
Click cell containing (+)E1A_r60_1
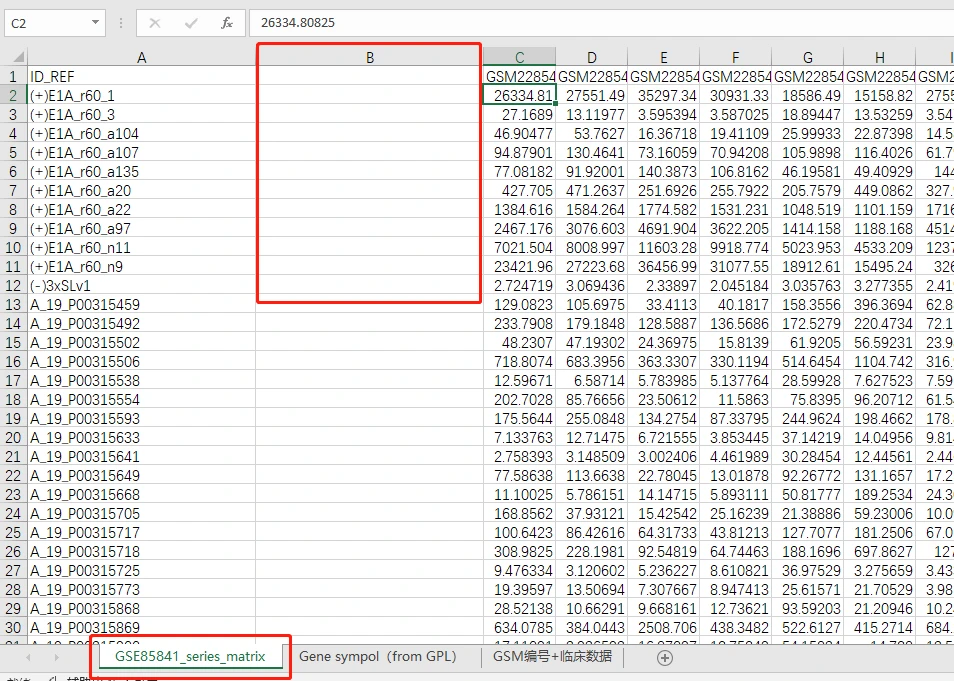[141, 96]
